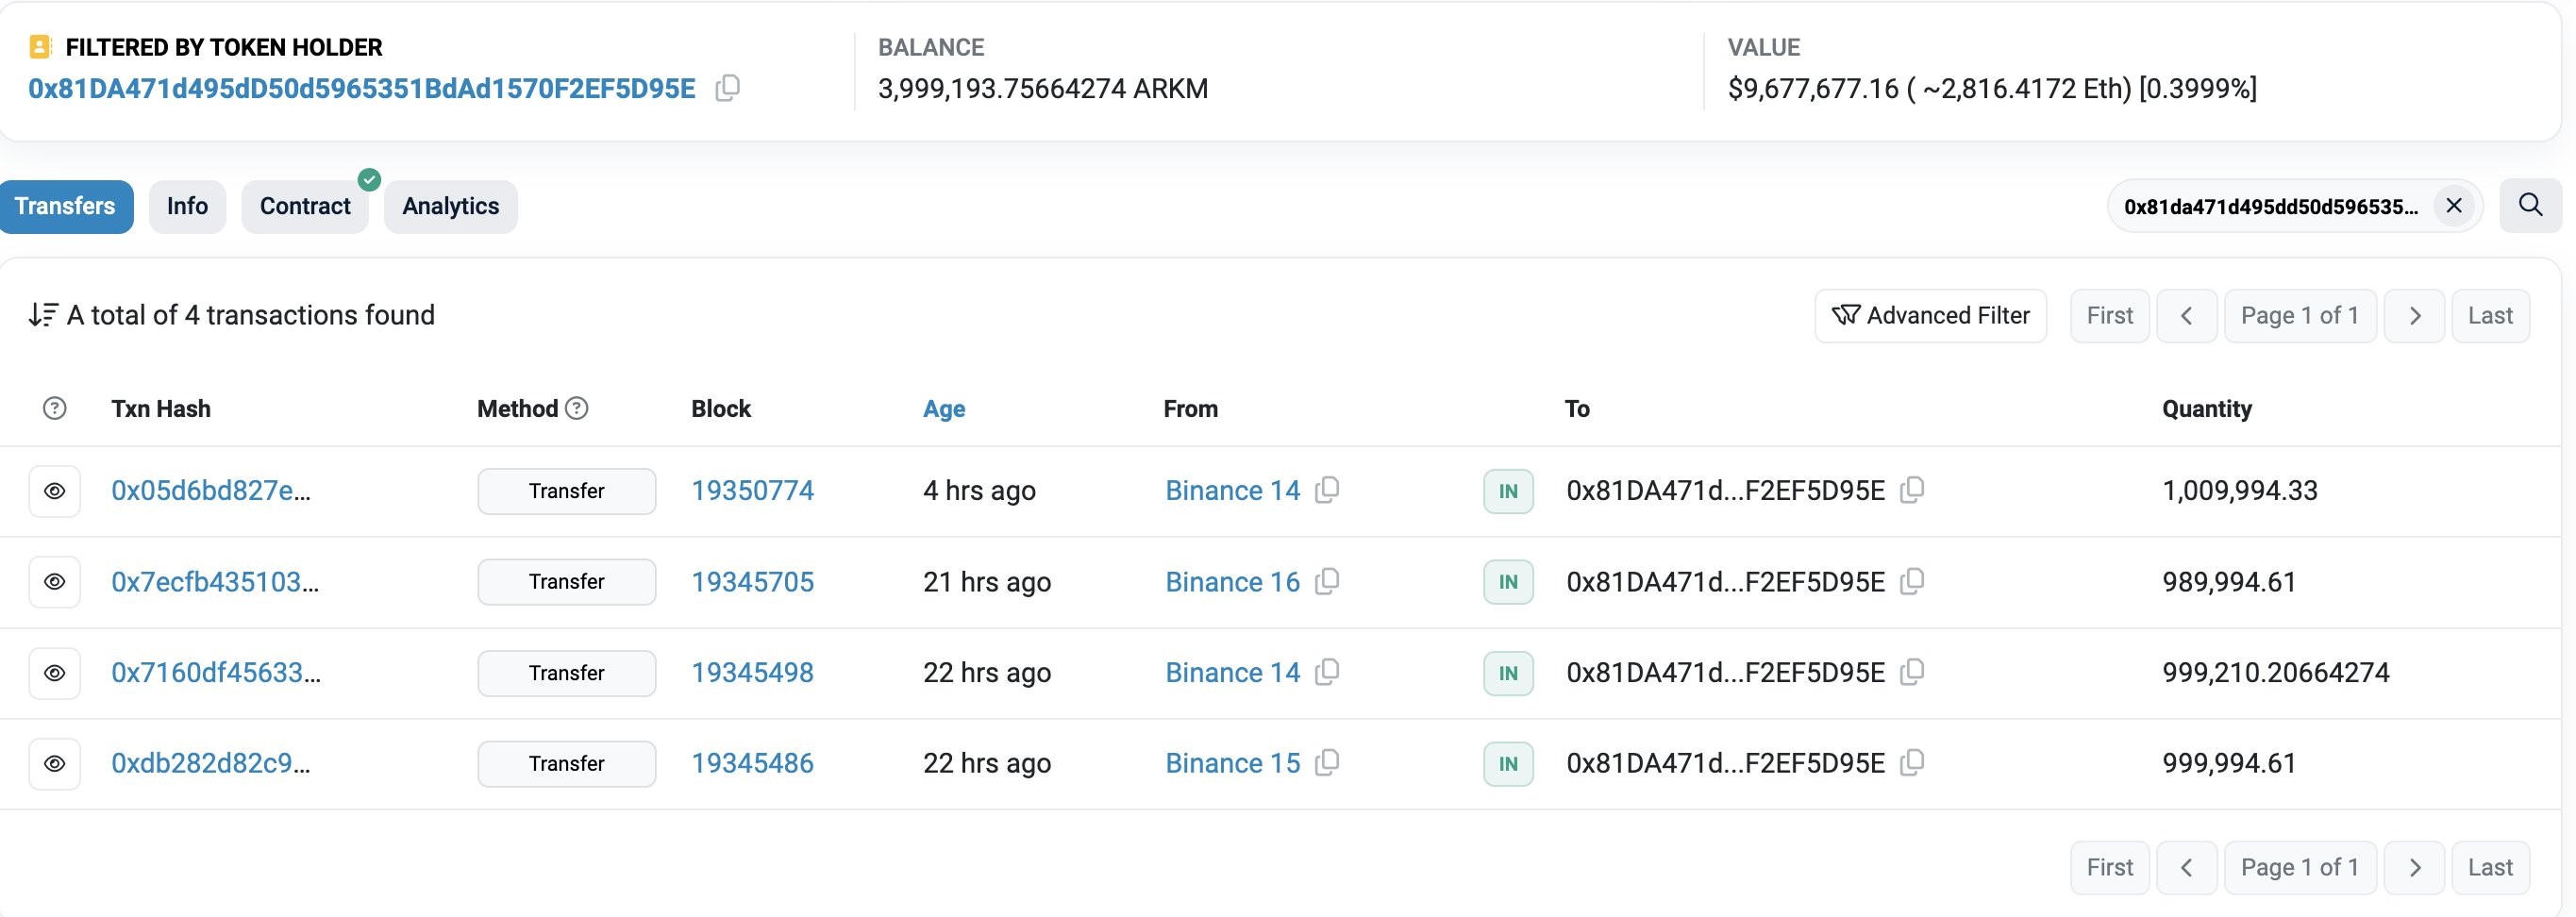Open transaction 0x7160df45633...
Viewport: 2576px width, 917px height.
[x=216, y=673]
